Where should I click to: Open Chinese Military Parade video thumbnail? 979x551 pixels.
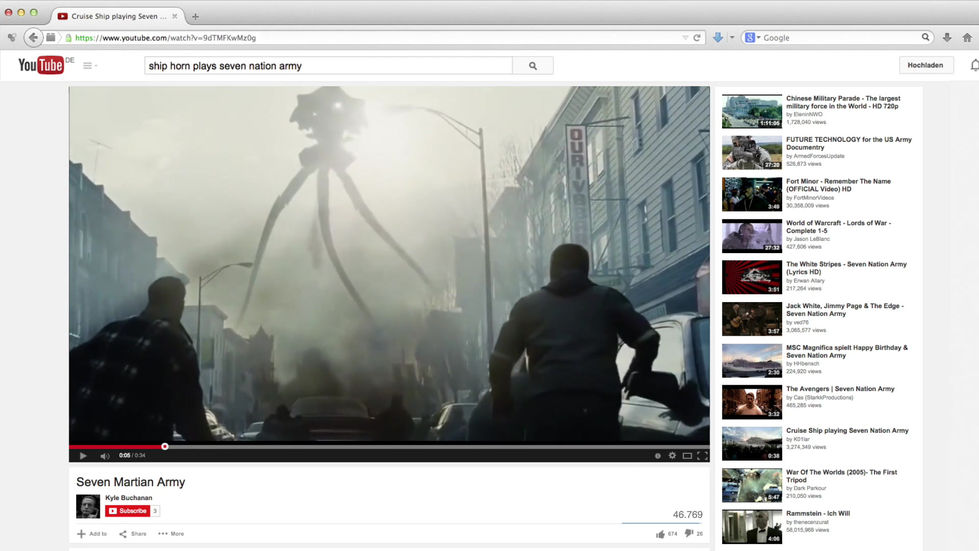pos(752,111)
